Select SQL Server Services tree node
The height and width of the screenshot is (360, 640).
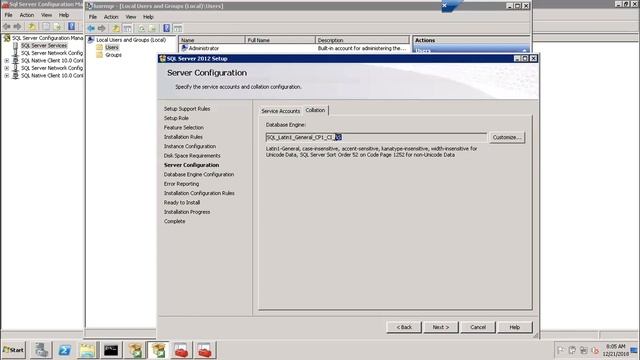click(x=44, y=45)
